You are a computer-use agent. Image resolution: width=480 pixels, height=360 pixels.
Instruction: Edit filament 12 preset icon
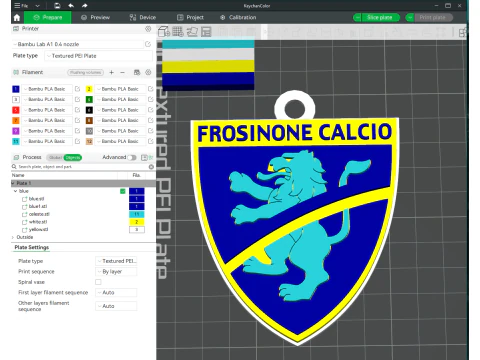(151, 141)
